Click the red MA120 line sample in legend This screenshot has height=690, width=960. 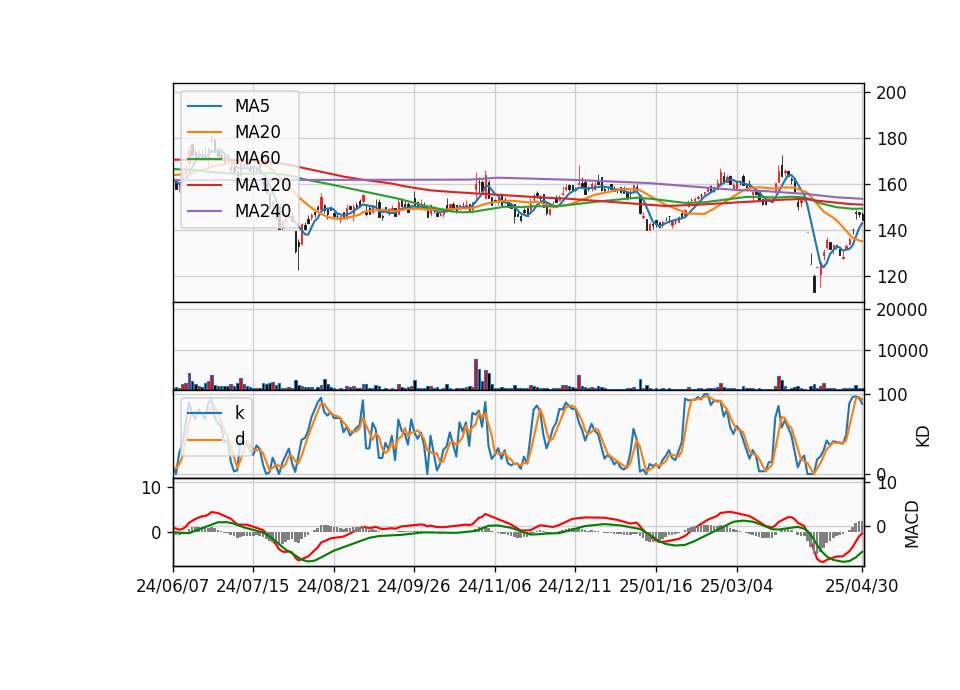tap(204, 185)
